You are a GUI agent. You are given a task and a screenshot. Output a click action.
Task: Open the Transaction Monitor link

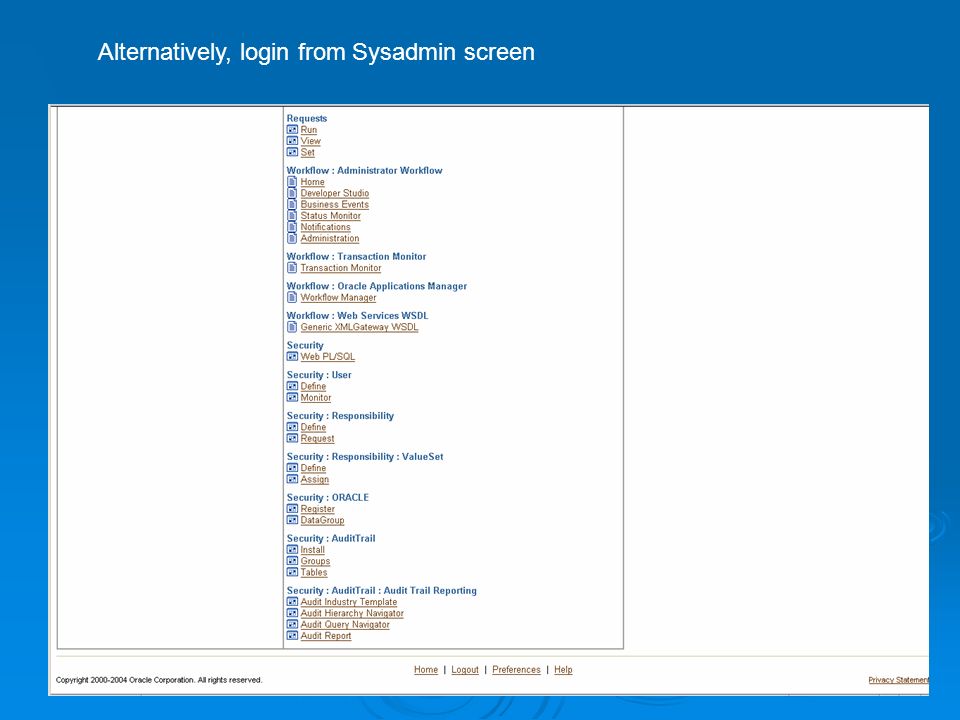coord(340,268)
